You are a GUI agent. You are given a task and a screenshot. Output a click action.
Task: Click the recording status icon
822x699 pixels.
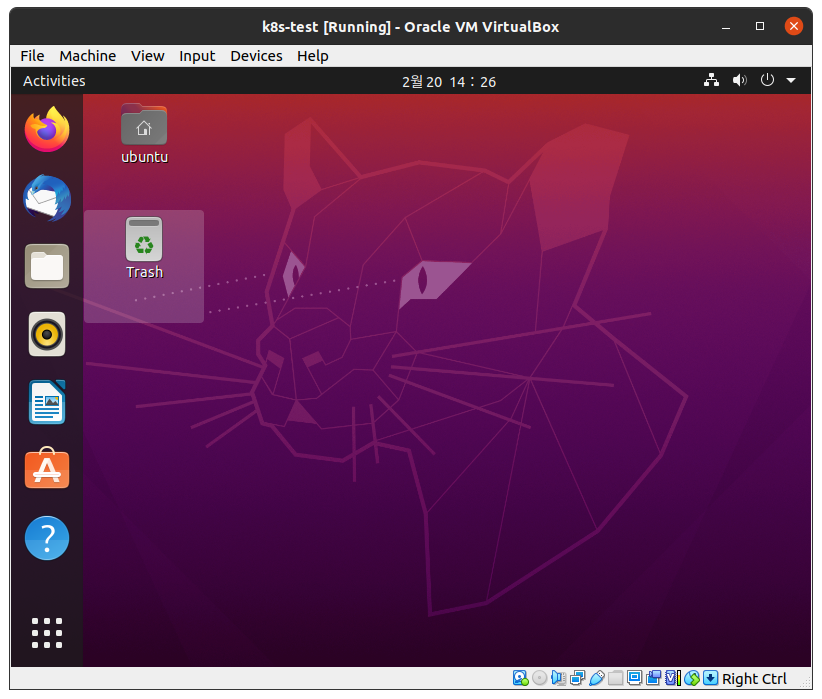[x=654, y=678]
